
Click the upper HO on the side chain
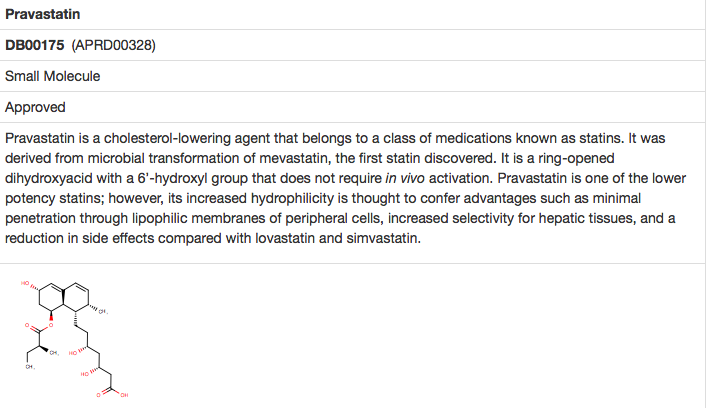(75, 353)
